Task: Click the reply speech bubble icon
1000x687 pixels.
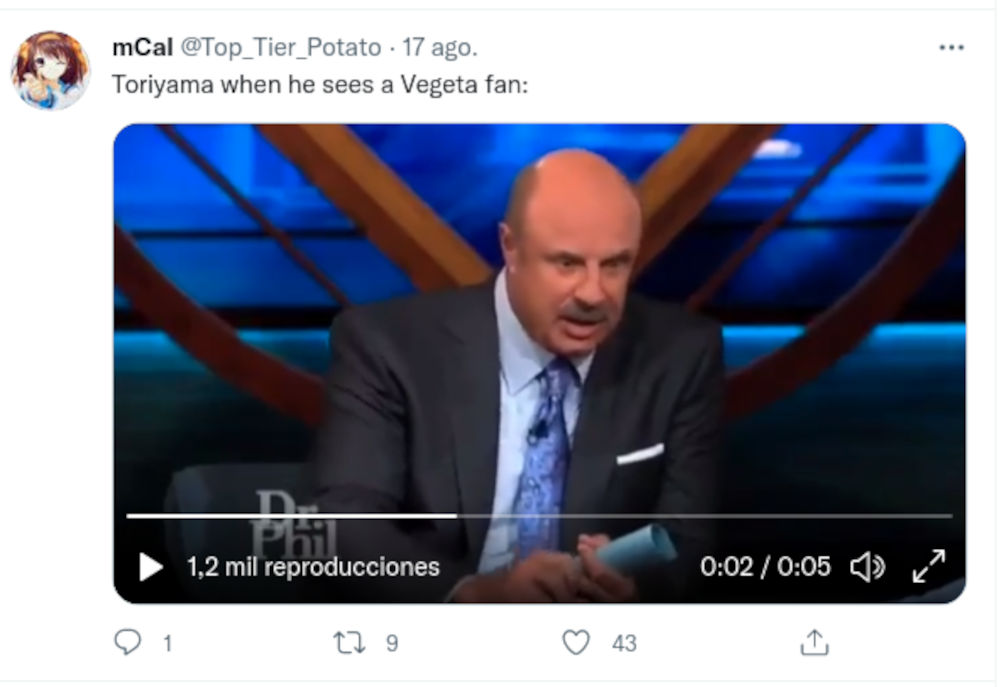Action: [x=128, y=642]
